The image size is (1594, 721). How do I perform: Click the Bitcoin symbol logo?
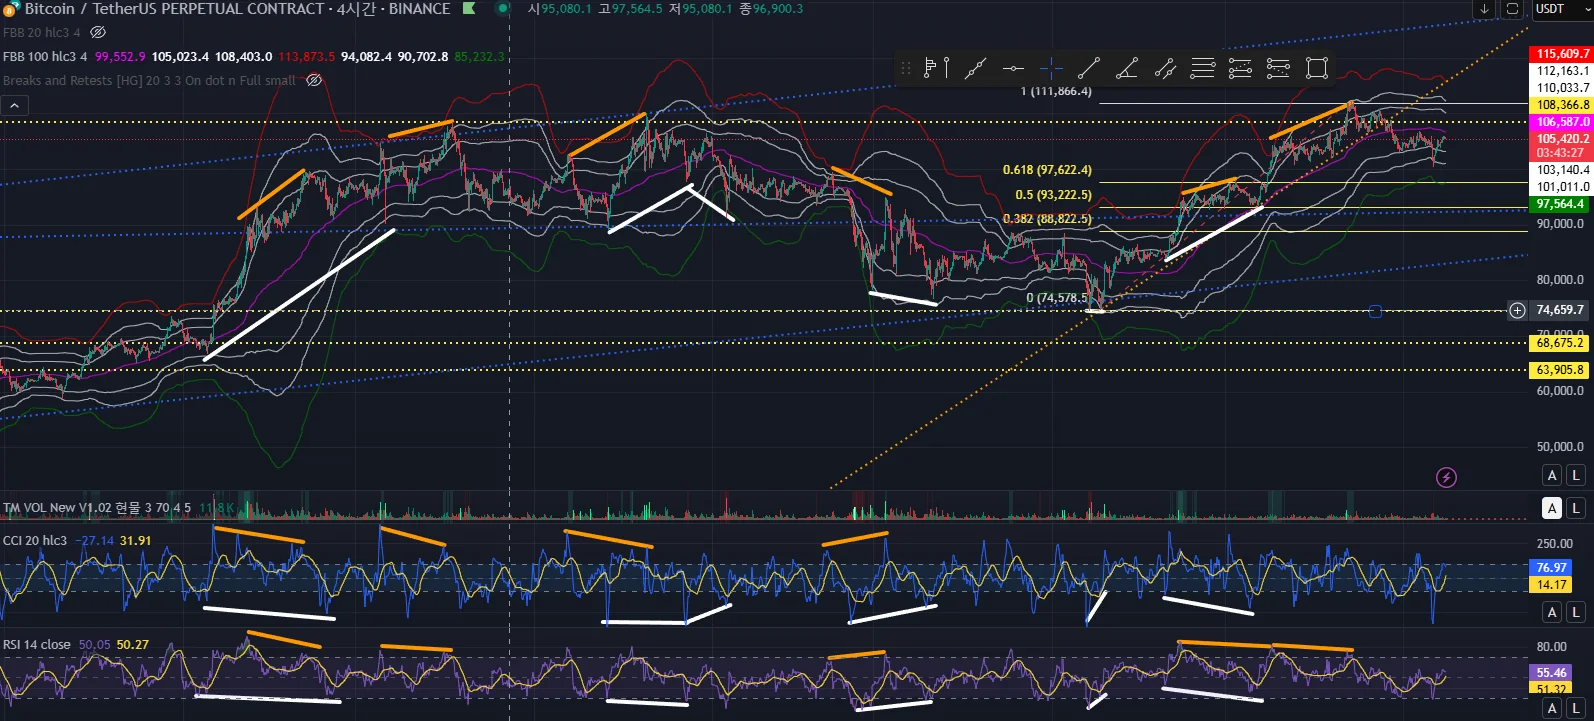[11, 9]
